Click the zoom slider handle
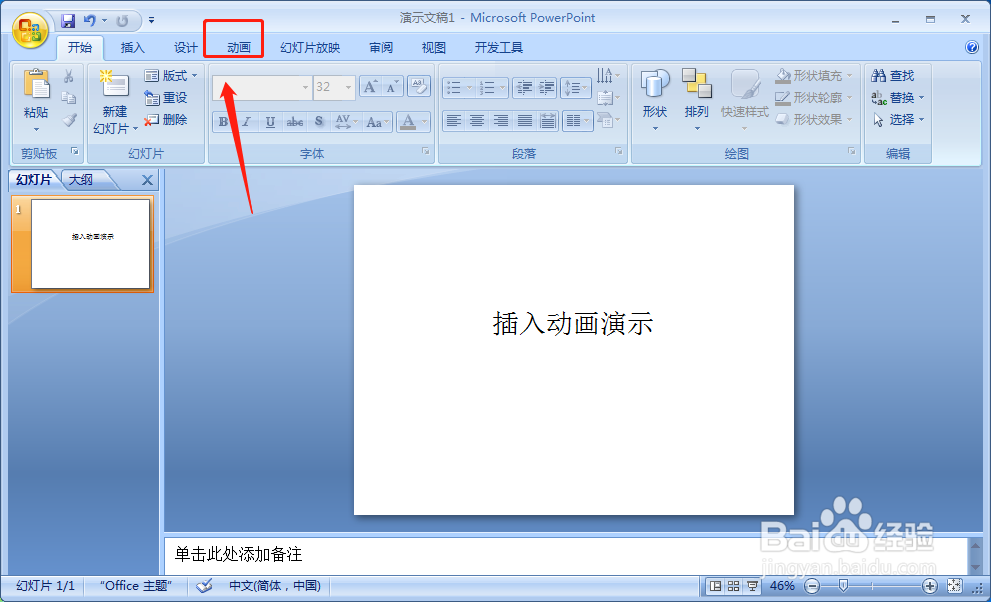 coord(843,586)
